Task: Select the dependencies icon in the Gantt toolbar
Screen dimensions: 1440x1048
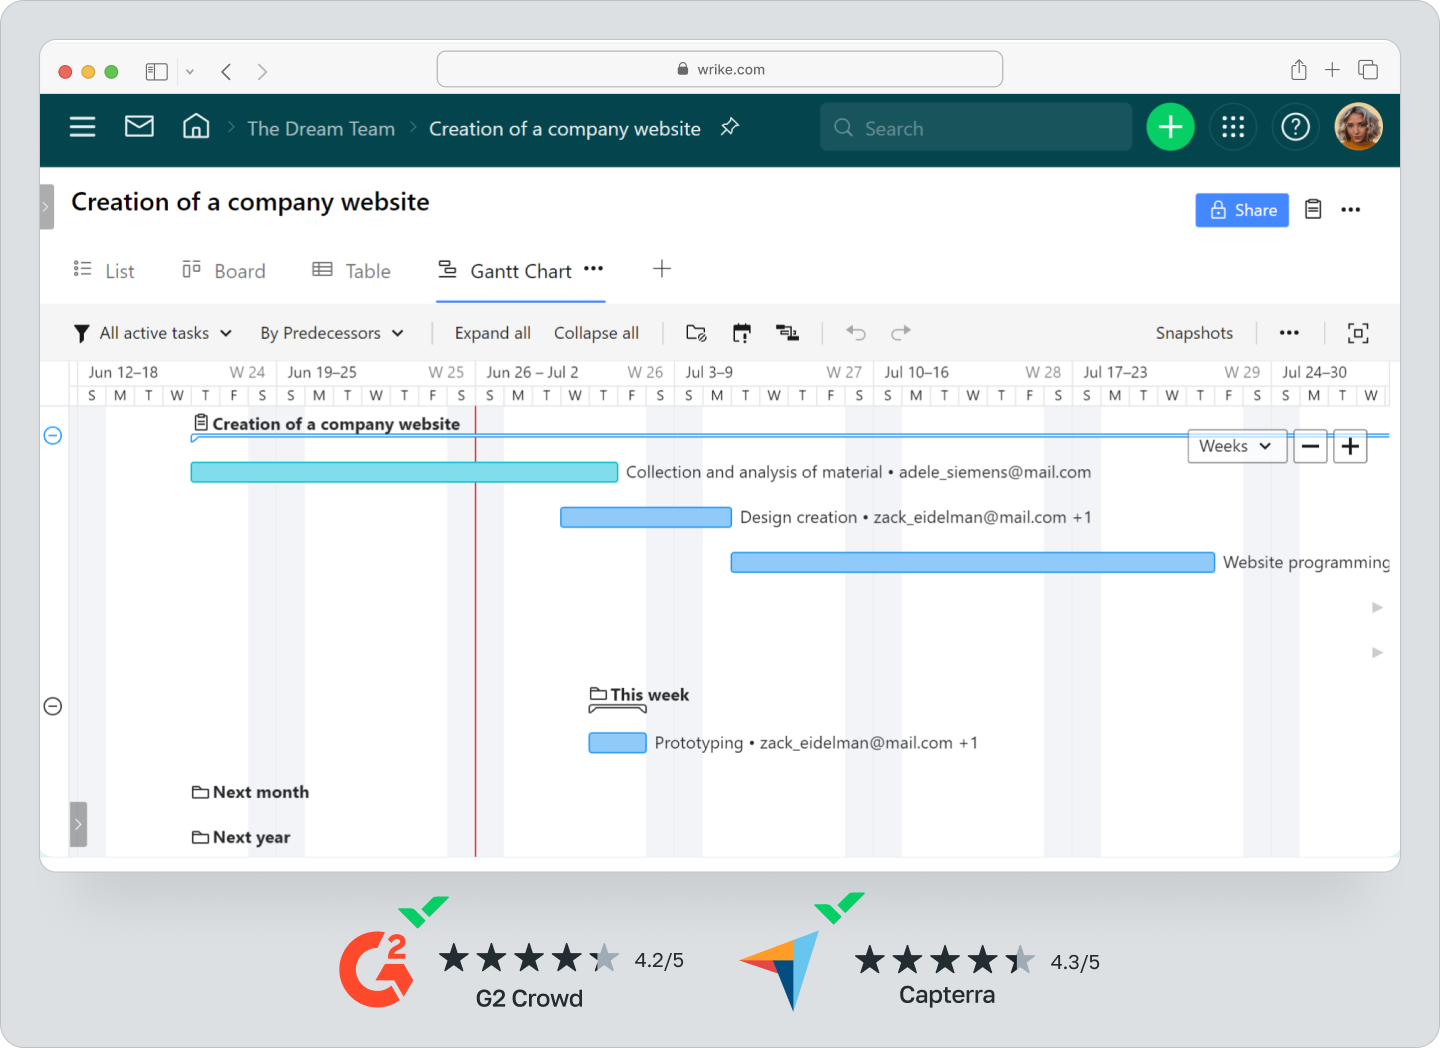Action: [x=787, y=332]
